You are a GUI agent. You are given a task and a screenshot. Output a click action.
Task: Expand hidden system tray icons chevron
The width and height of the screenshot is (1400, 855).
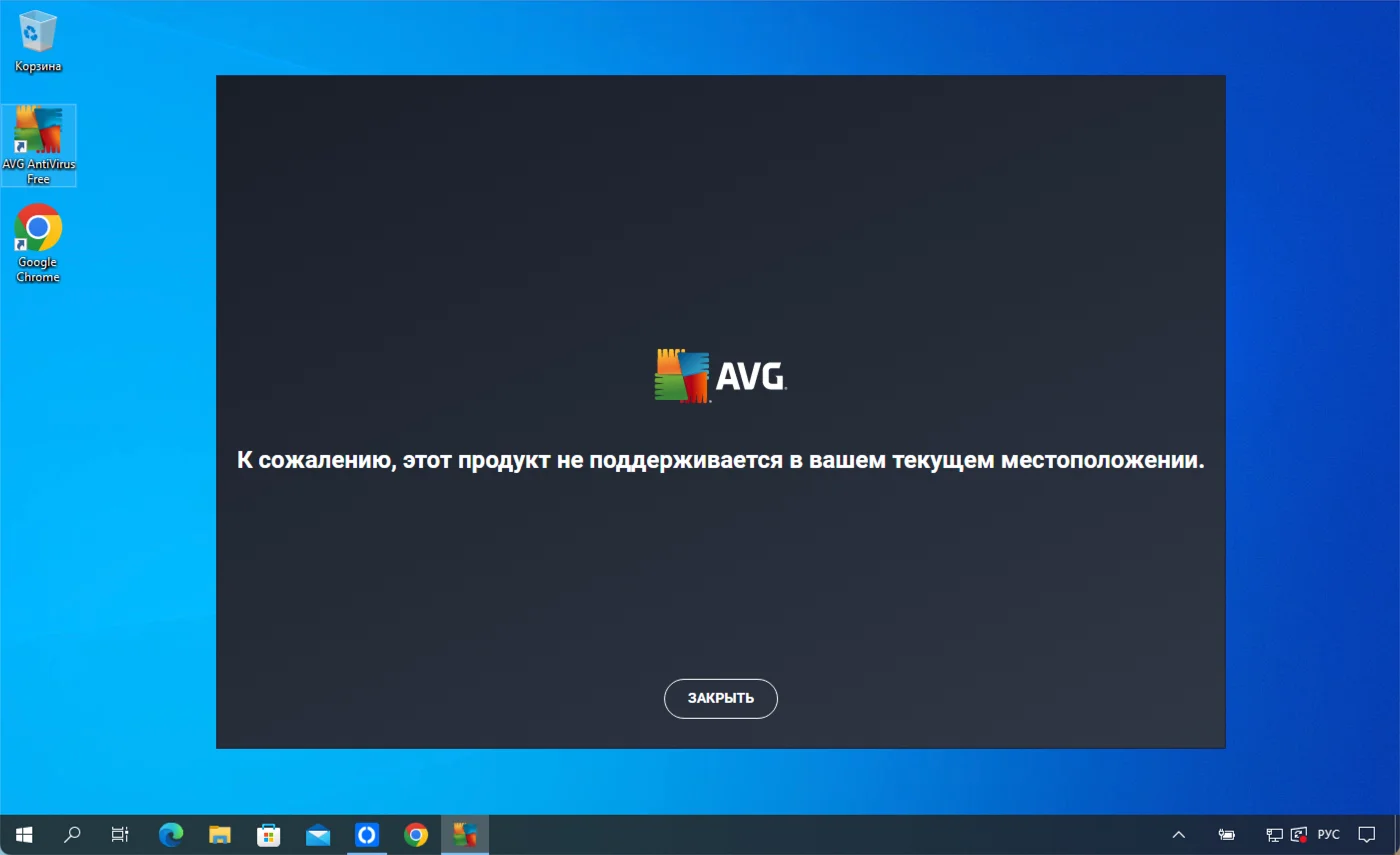tap(1179, 834)
